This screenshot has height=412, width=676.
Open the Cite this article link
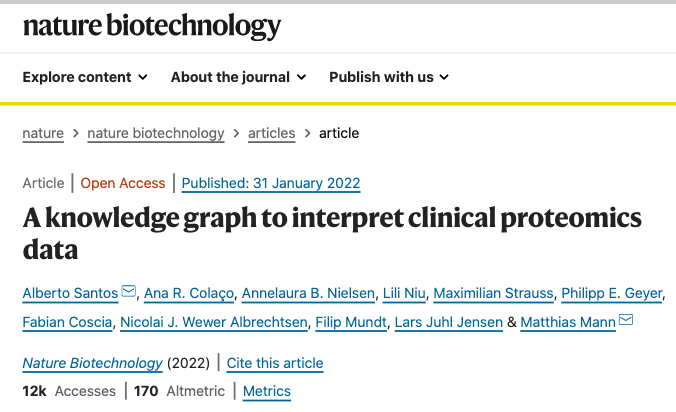coord(275,363)
